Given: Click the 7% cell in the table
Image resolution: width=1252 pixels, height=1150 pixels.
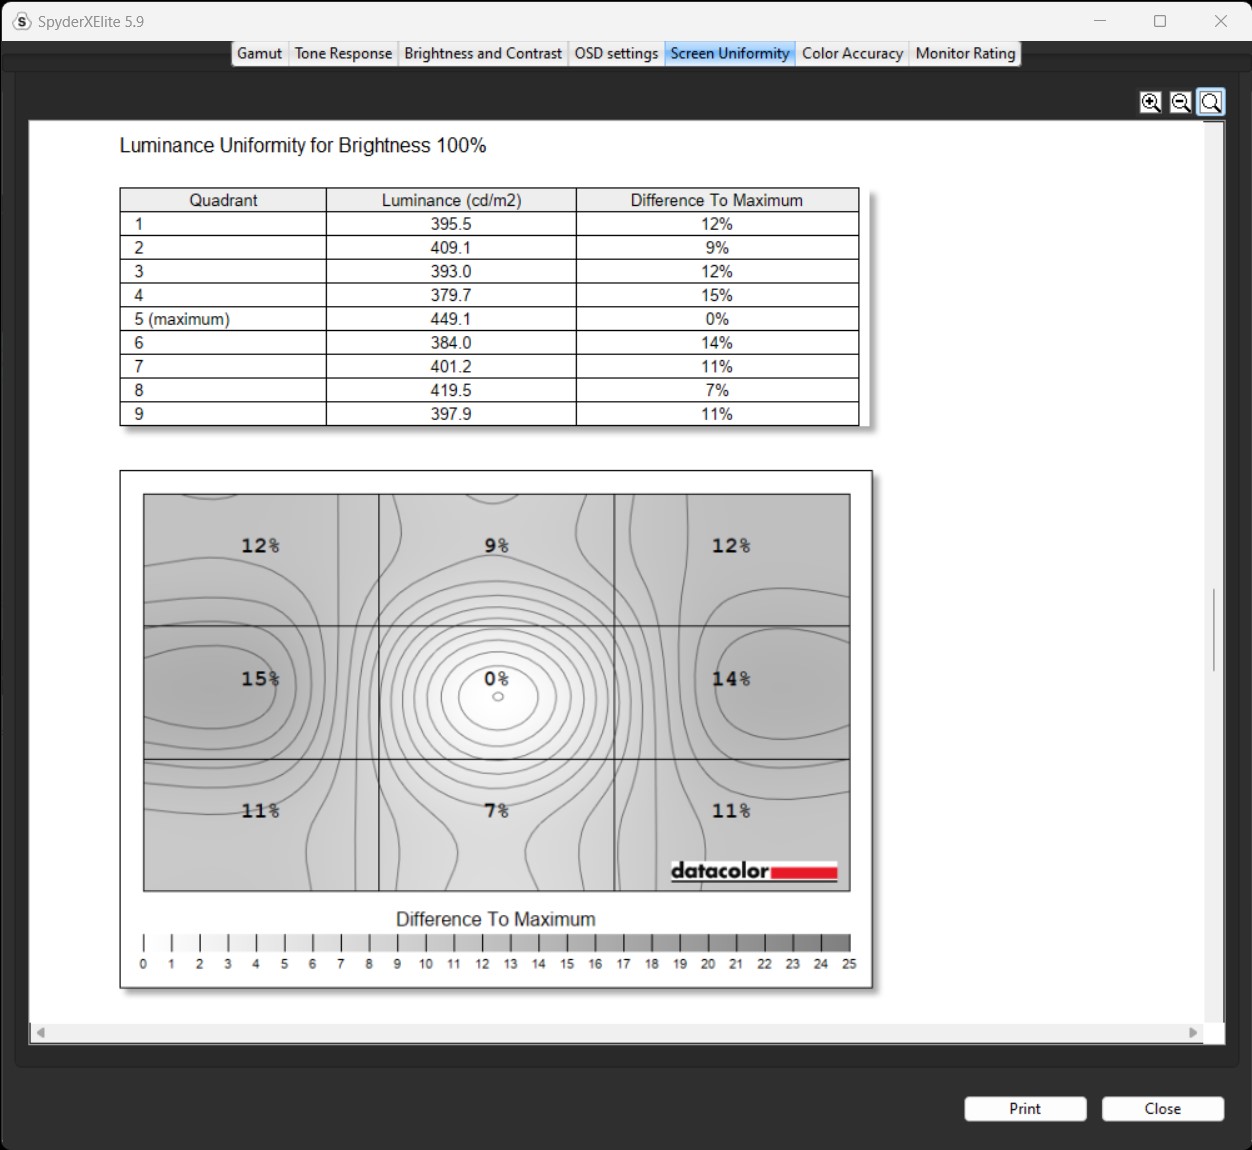Looking at the screenshot, I should (717, 390).
